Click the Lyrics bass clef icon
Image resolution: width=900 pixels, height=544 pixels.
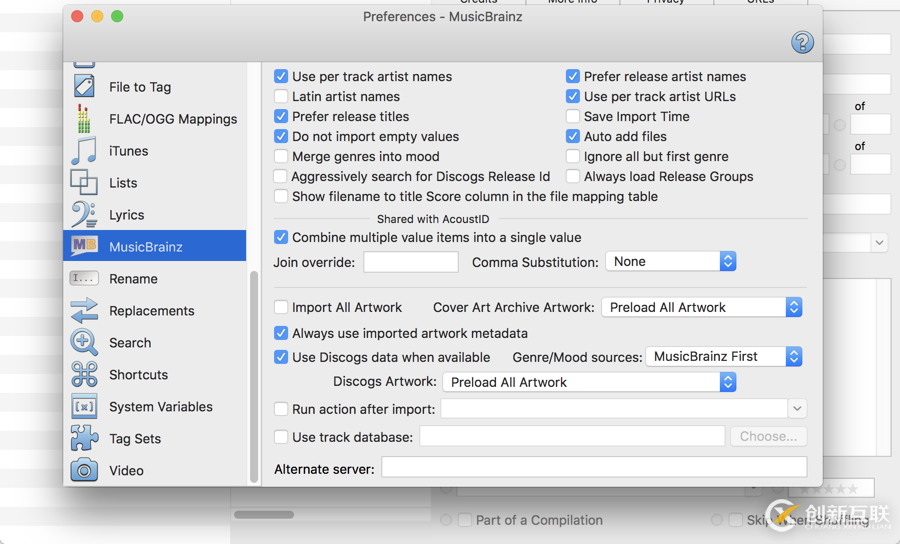[x=84, y=215]
